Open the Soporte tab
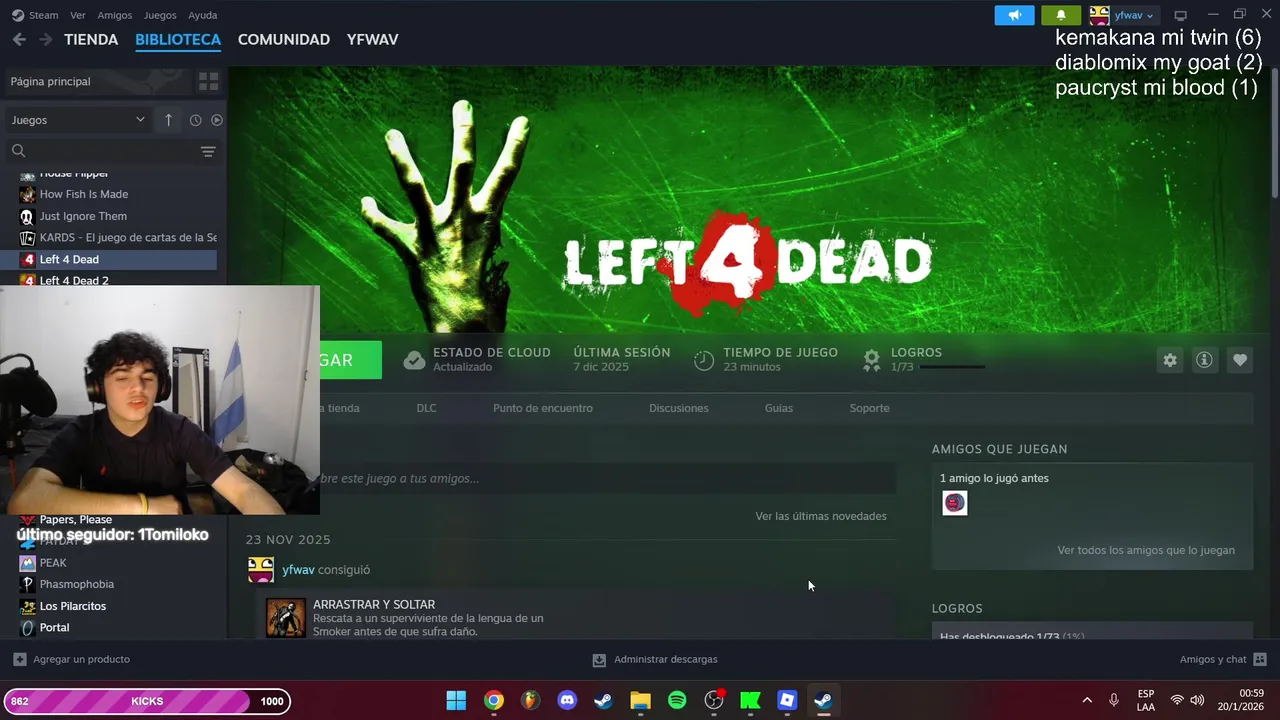Screen dimensions: 1280x720 [869, 408]
